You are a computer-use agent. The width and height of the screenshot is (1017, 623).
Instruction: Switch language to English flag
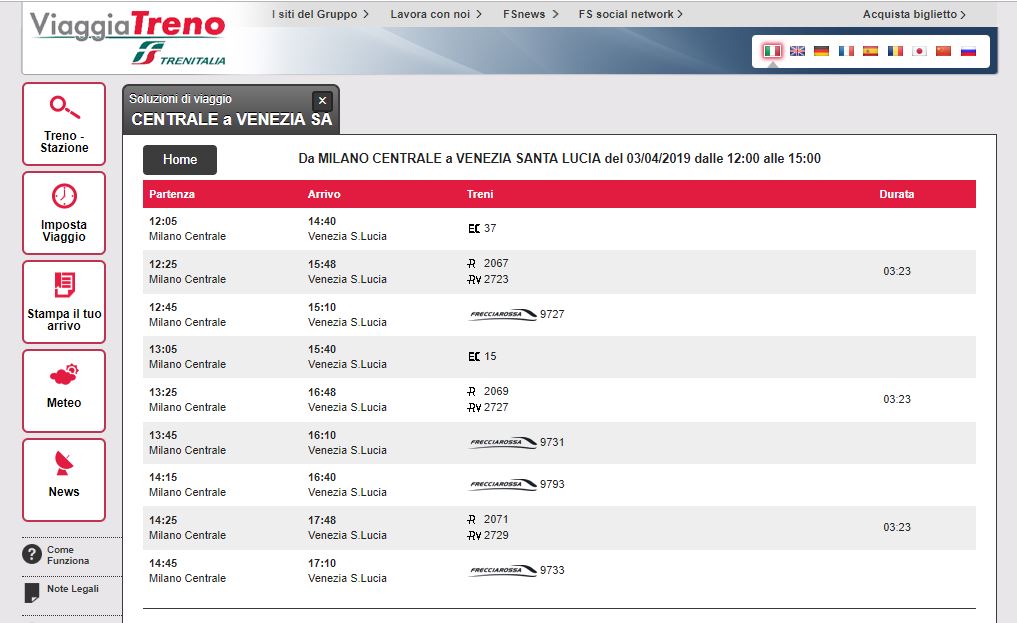tap(797, 51)
